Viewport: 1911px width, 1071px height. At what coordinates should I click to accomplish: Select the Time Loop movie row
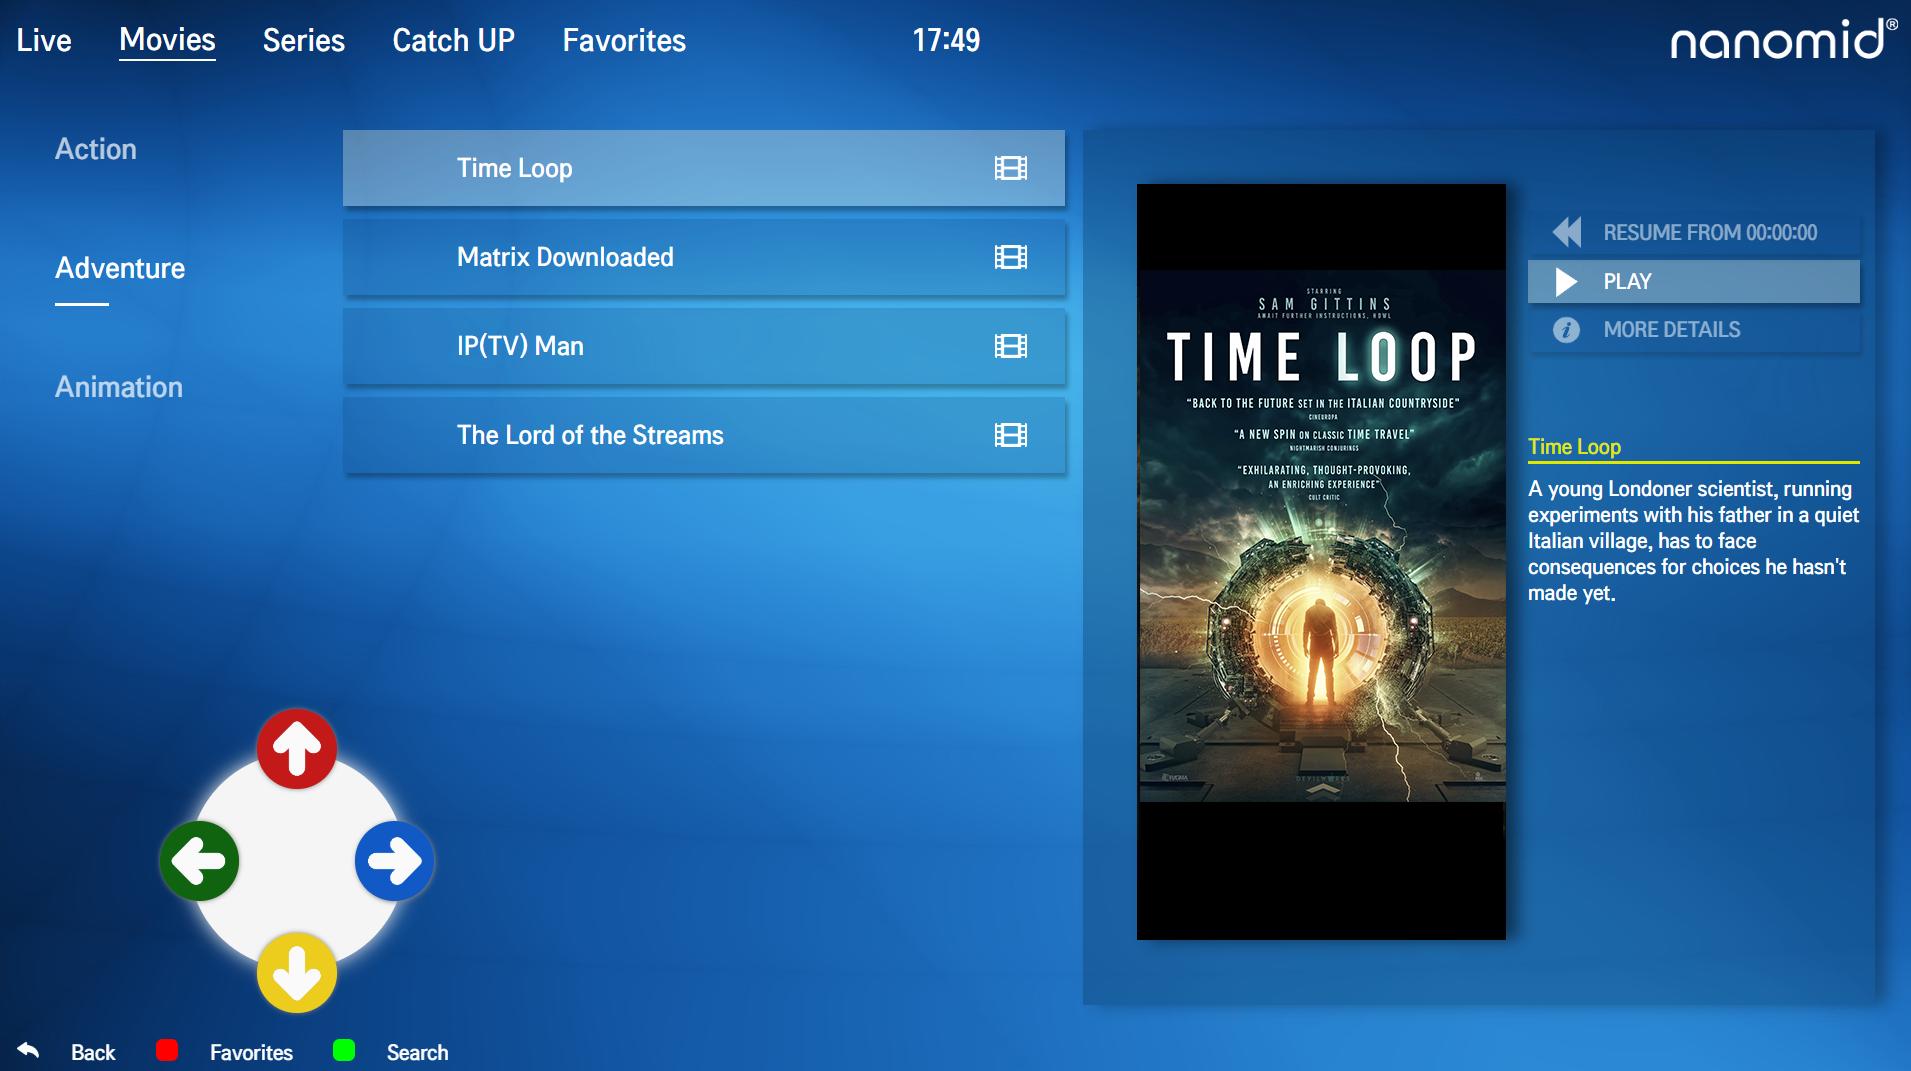click(x=704, y=168)
